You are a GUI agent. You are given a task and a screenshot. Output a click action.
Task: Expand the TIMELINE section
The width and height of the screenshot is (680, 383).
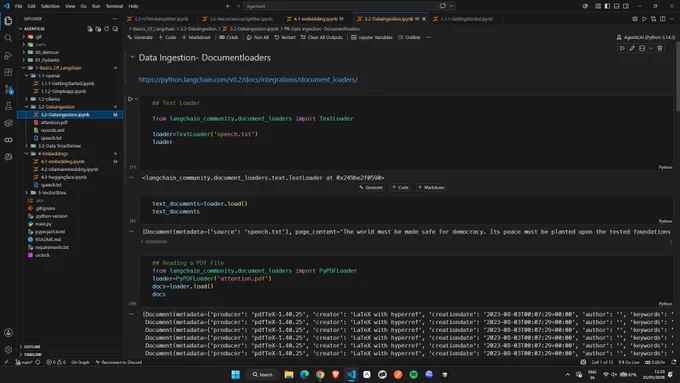(x=33, y=354)
